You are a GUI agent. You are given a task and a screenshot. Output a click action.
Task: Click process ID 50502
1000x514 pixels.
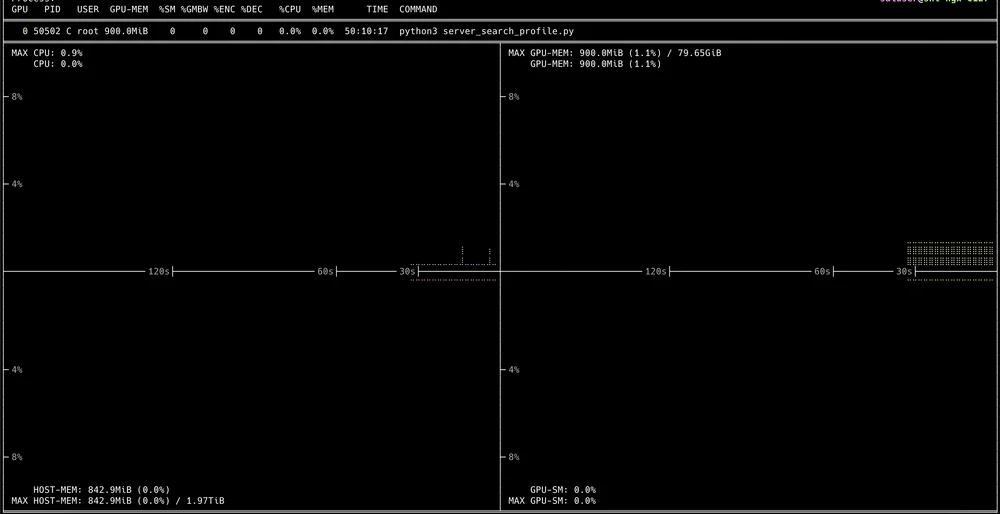47,31
